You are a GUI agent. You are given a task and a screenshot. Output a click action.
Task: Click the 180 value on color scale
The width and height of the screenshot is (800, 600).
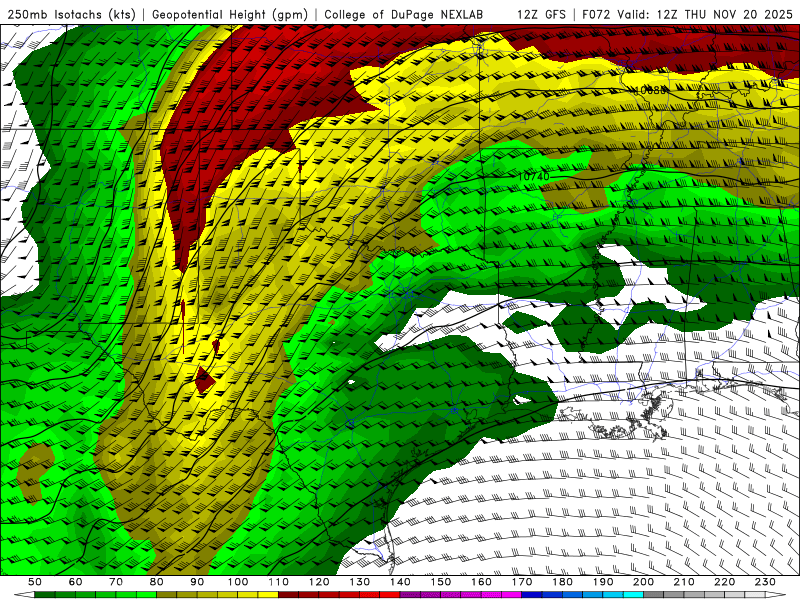point(562,582)
